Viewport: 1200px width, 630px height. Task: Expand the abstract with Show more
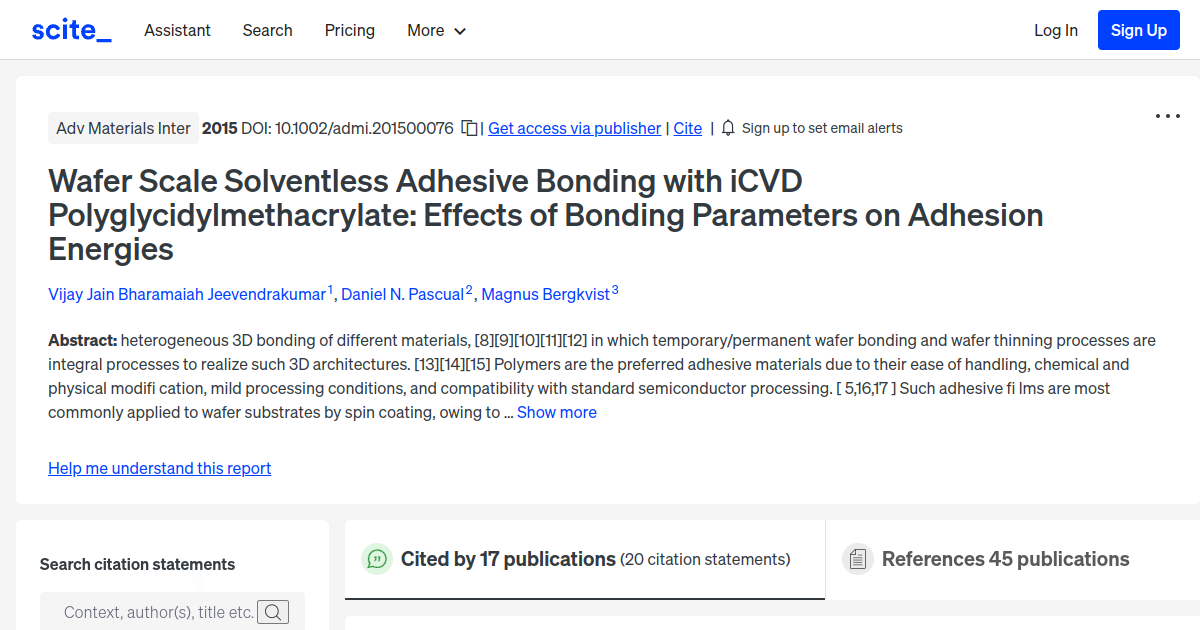[x=557, y=412]
